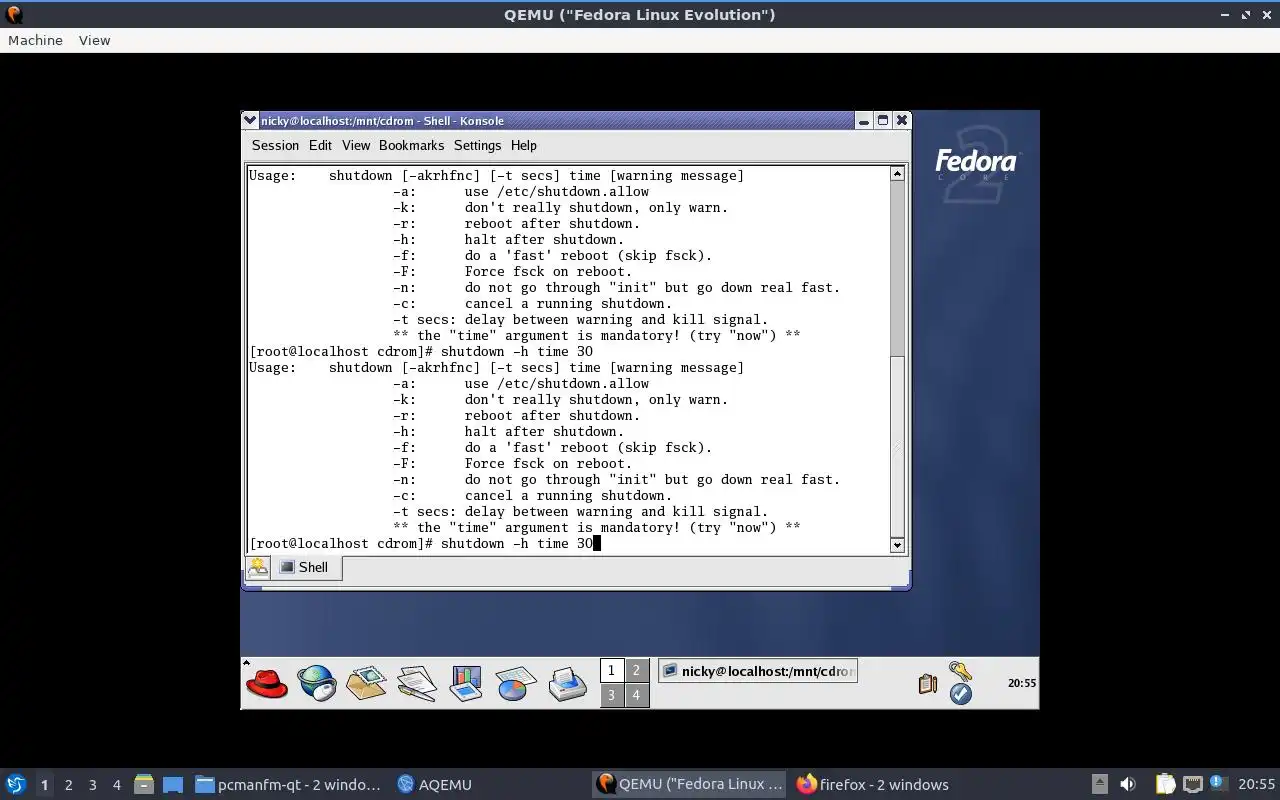Open the QEMU Machine menu

tap(35, 40)
